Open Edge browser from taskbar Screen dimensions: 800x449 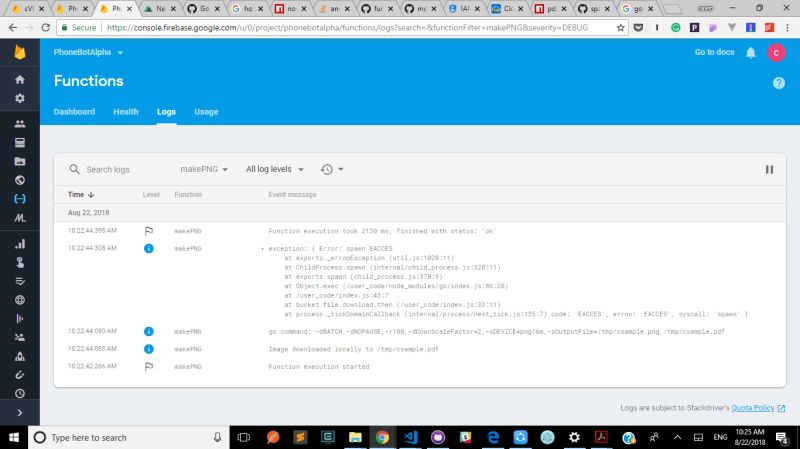tap(493, 437)
